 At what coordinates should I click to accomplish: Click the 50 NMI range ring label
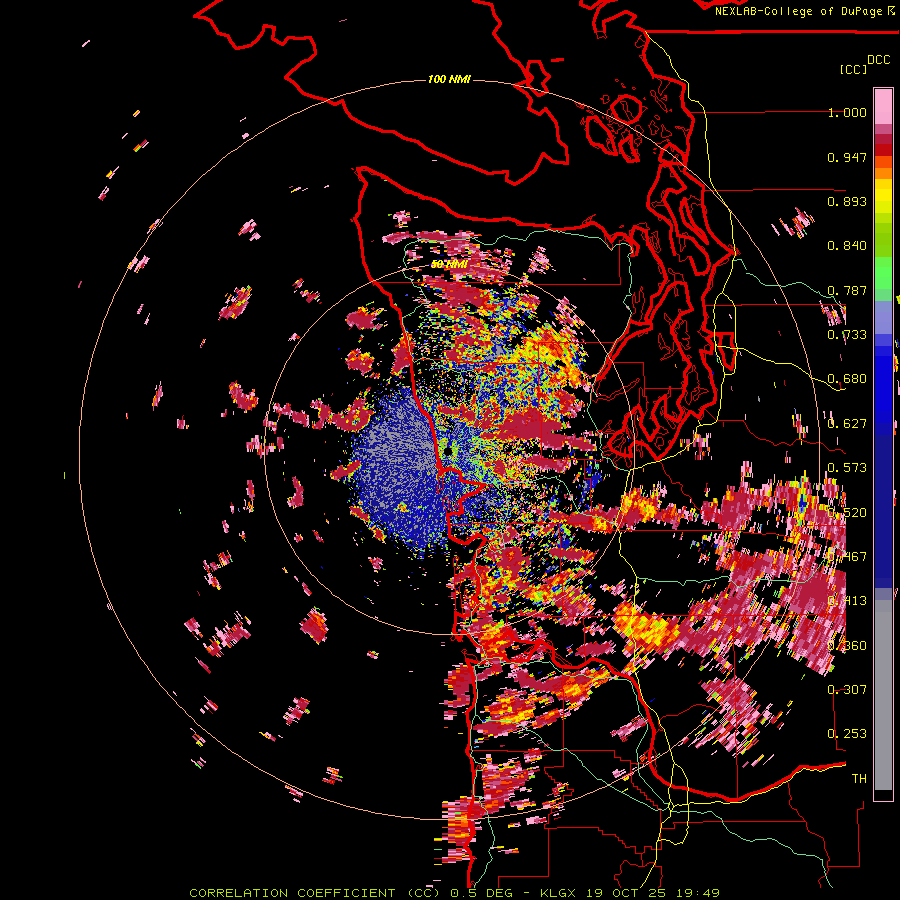[x=449, y=265]
